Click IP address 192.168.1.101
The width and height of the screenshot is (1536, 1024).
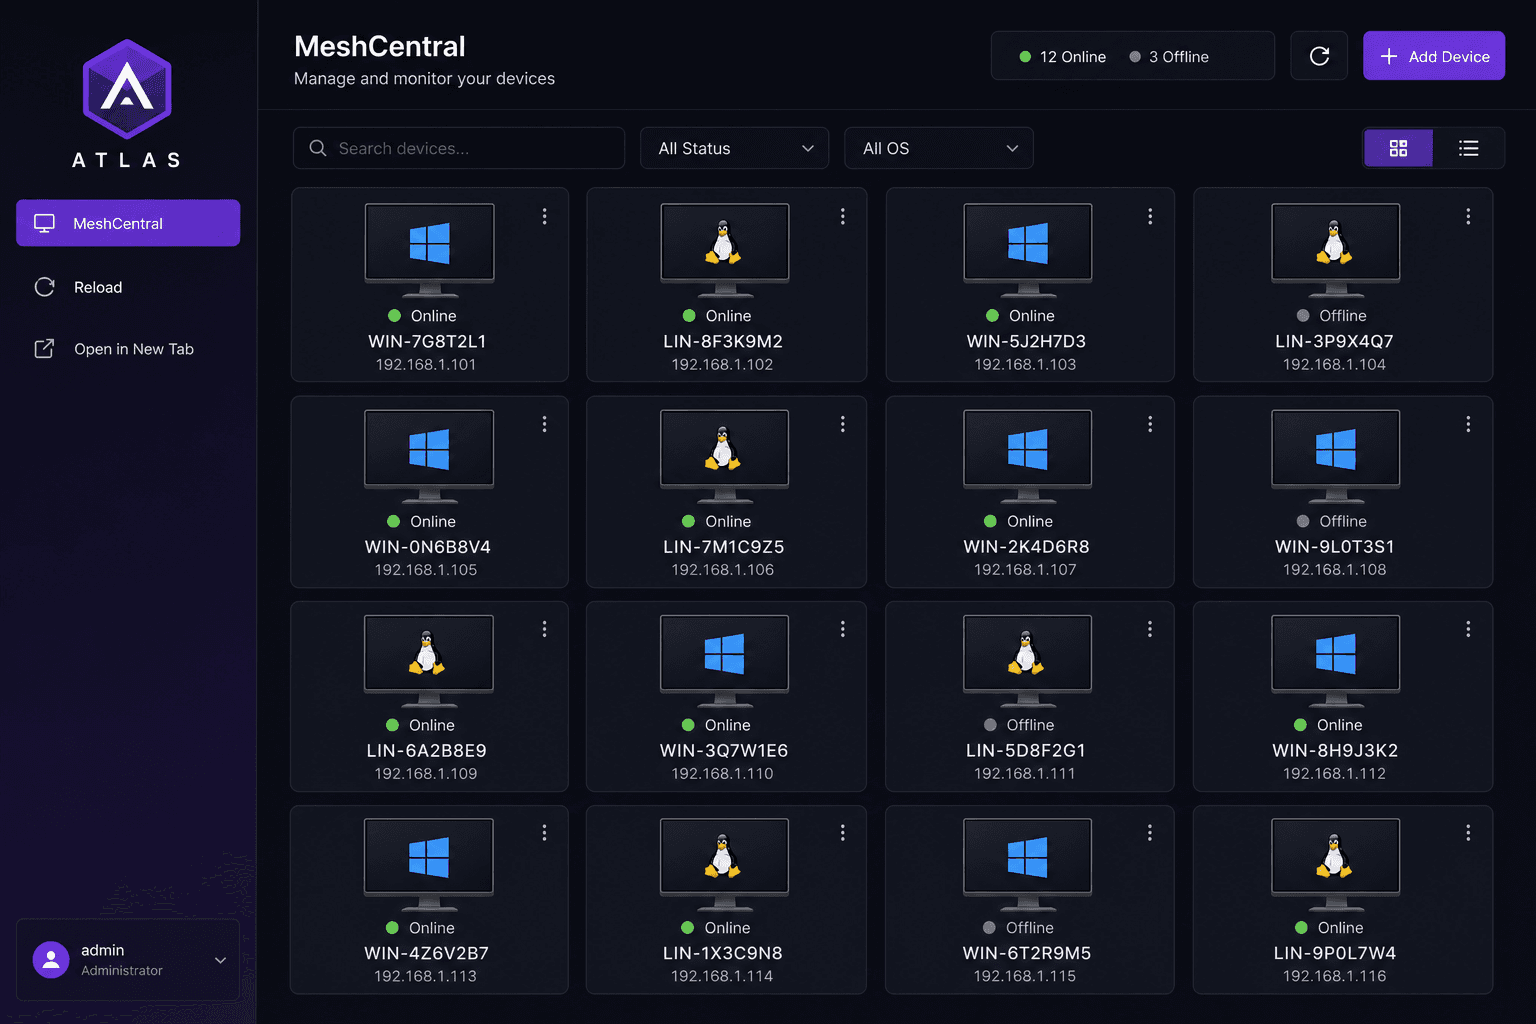pos(426,365)
